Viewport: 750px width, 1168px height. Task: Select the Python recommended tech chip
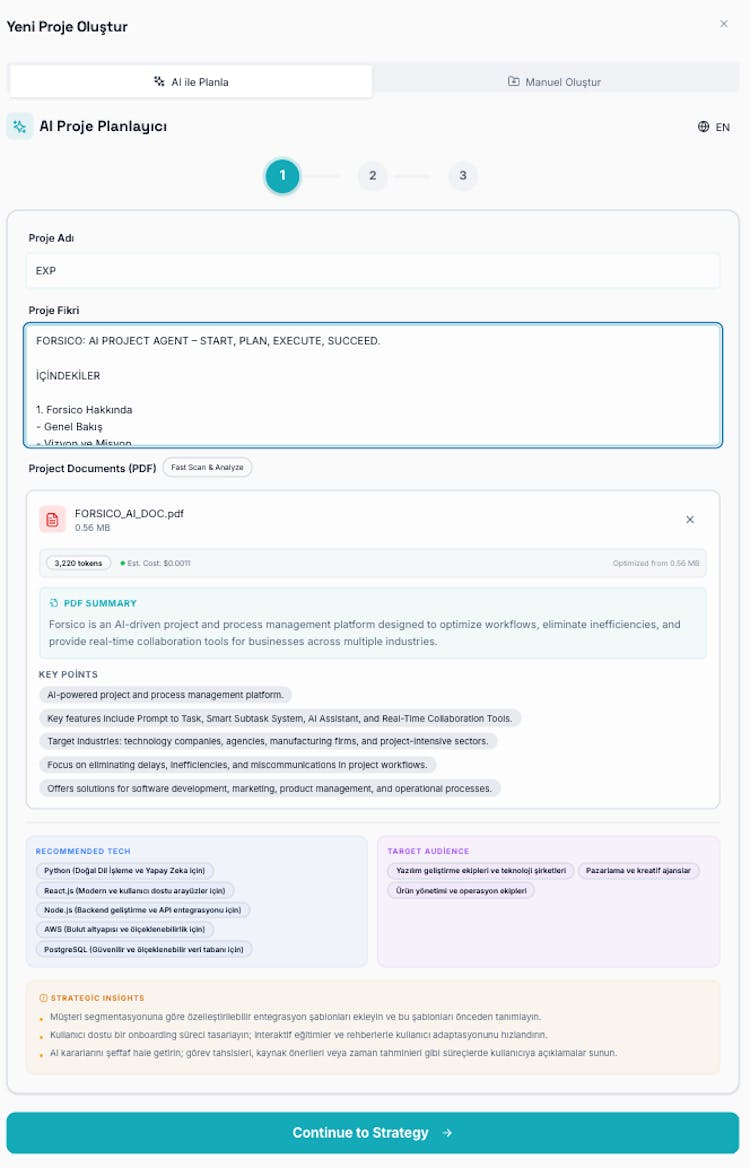click(124, 871)
